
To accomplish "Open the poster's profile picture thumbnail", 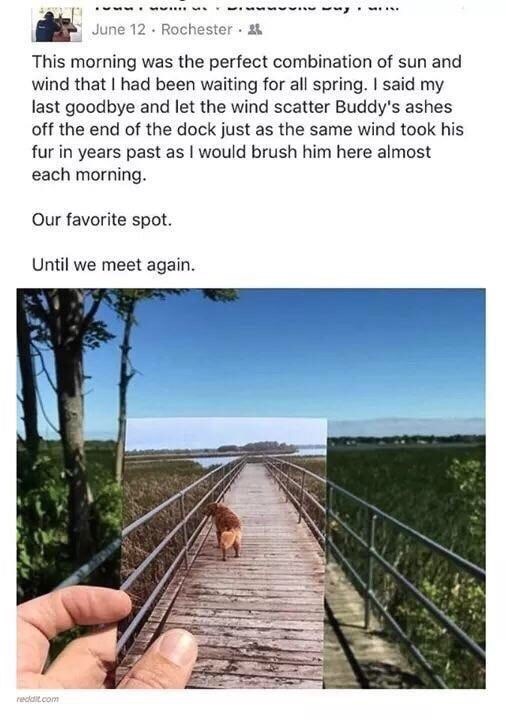I will (57, 25).
